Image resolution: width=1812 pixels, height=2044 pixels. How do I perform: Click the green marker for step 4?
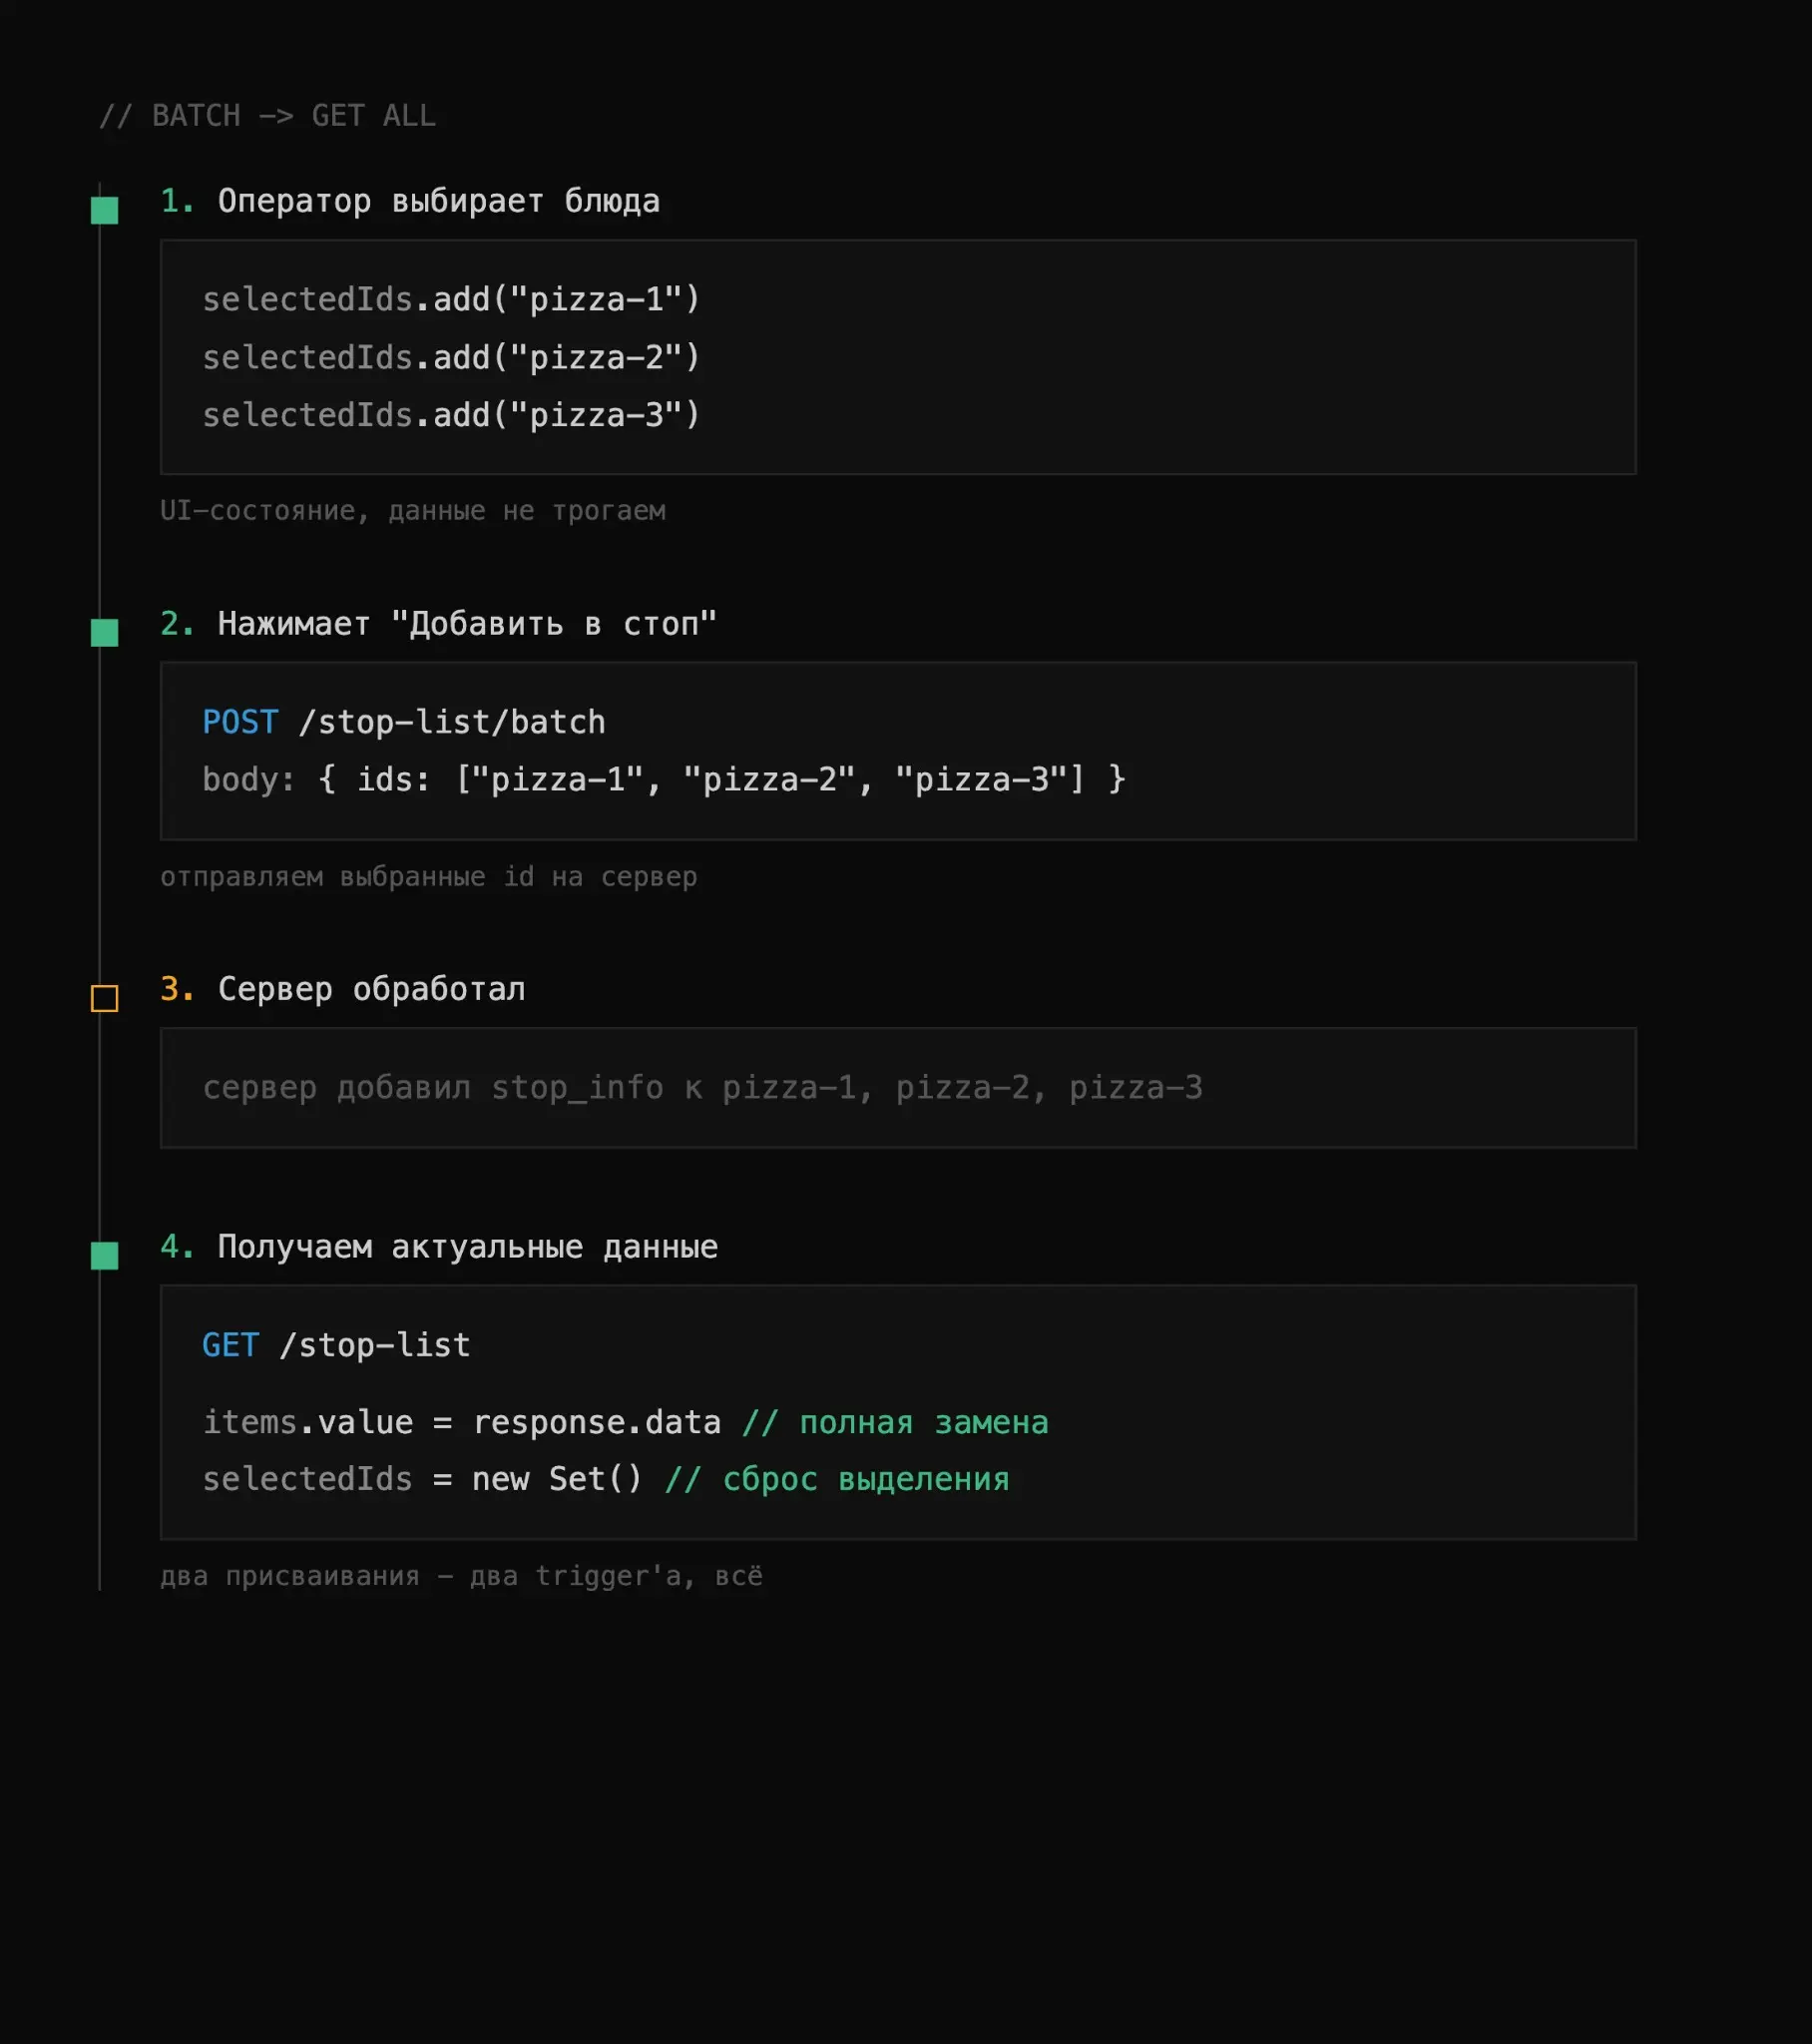click(x=104, y=1256)
